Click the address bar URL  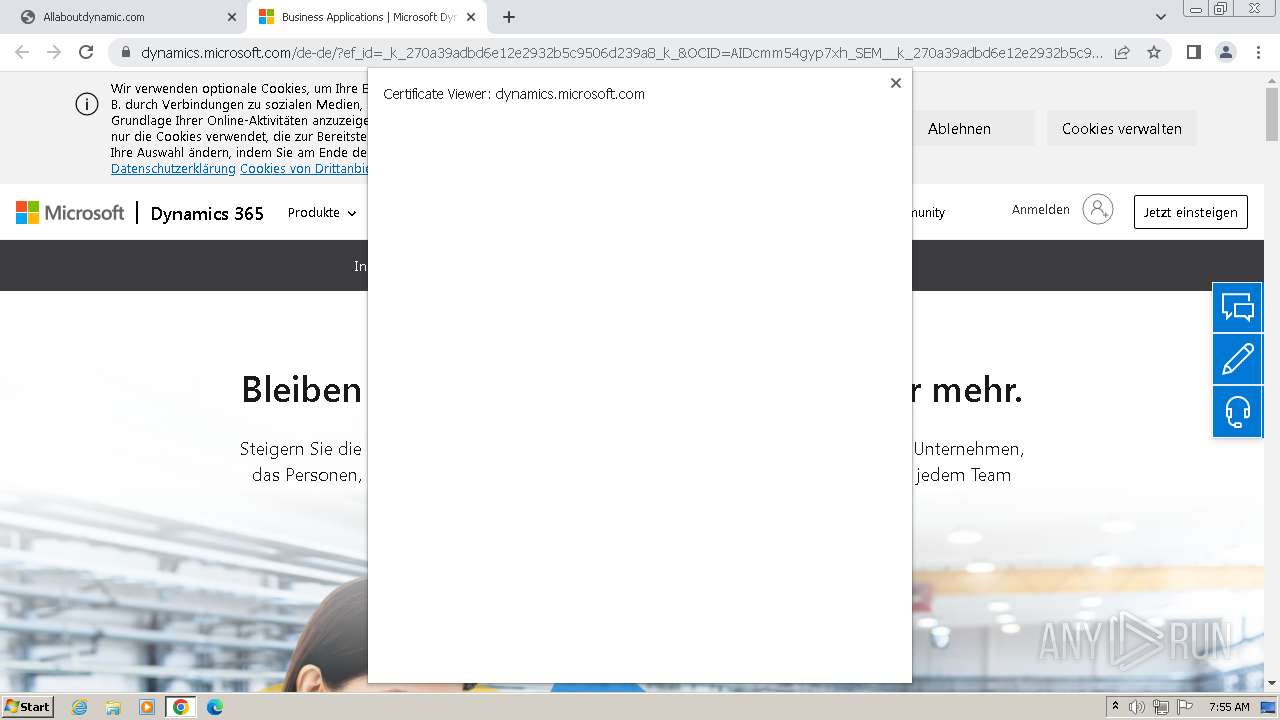point(622,53)
